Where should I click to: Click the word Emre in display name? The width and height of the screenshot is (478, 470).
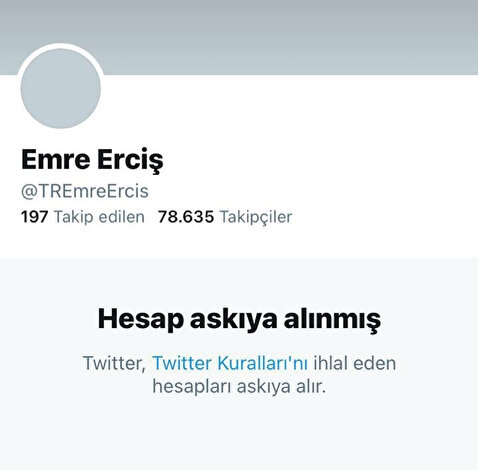point(56,159)
